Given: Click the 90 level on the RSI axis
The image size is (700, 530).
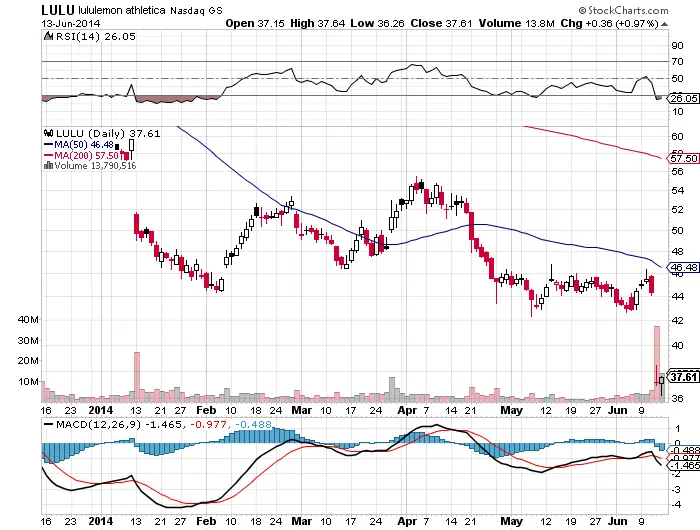Looking at the screenshot, I should point(677,45).
